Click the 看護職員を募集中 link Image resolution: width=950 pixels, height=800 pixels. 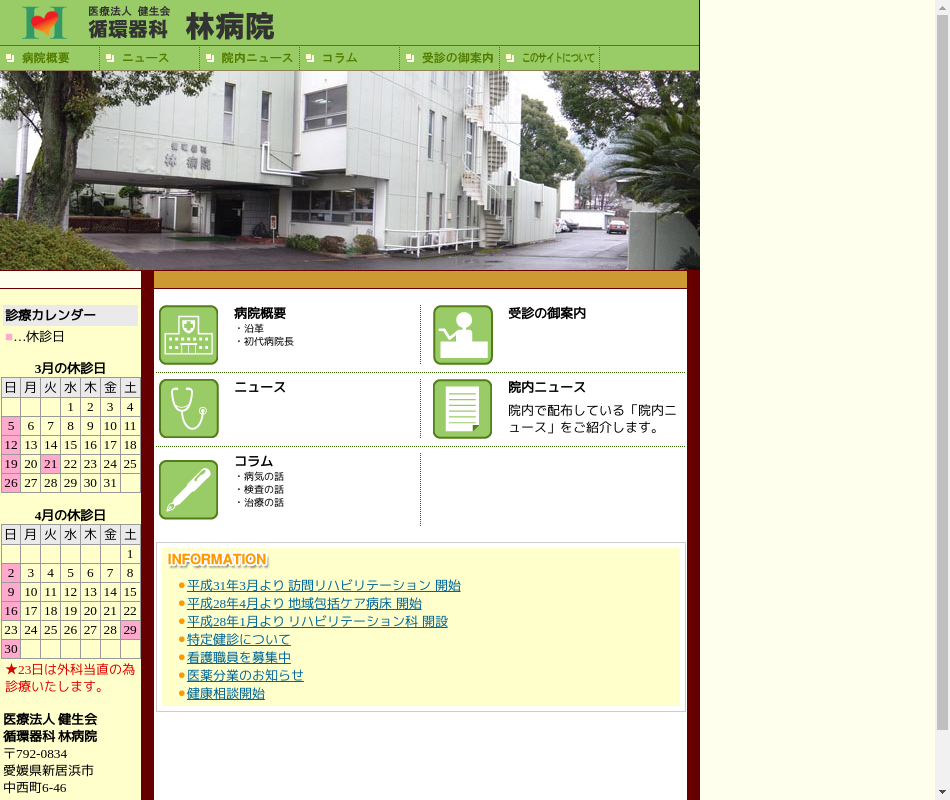point(238,658)
